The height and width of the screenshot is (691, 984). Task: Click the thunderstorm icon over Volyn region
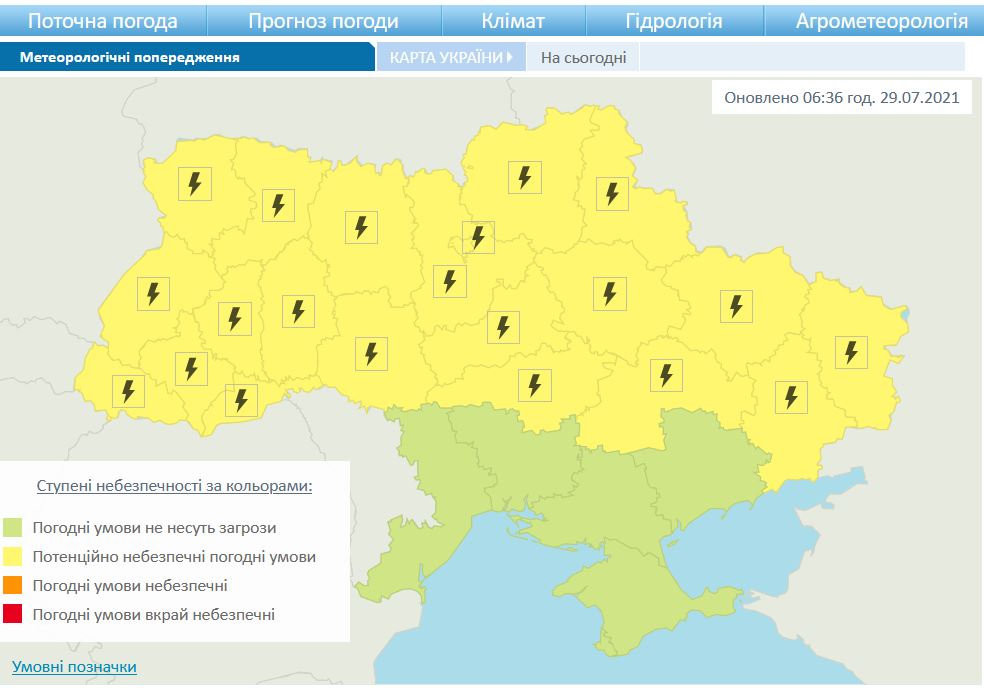point(195,184)
